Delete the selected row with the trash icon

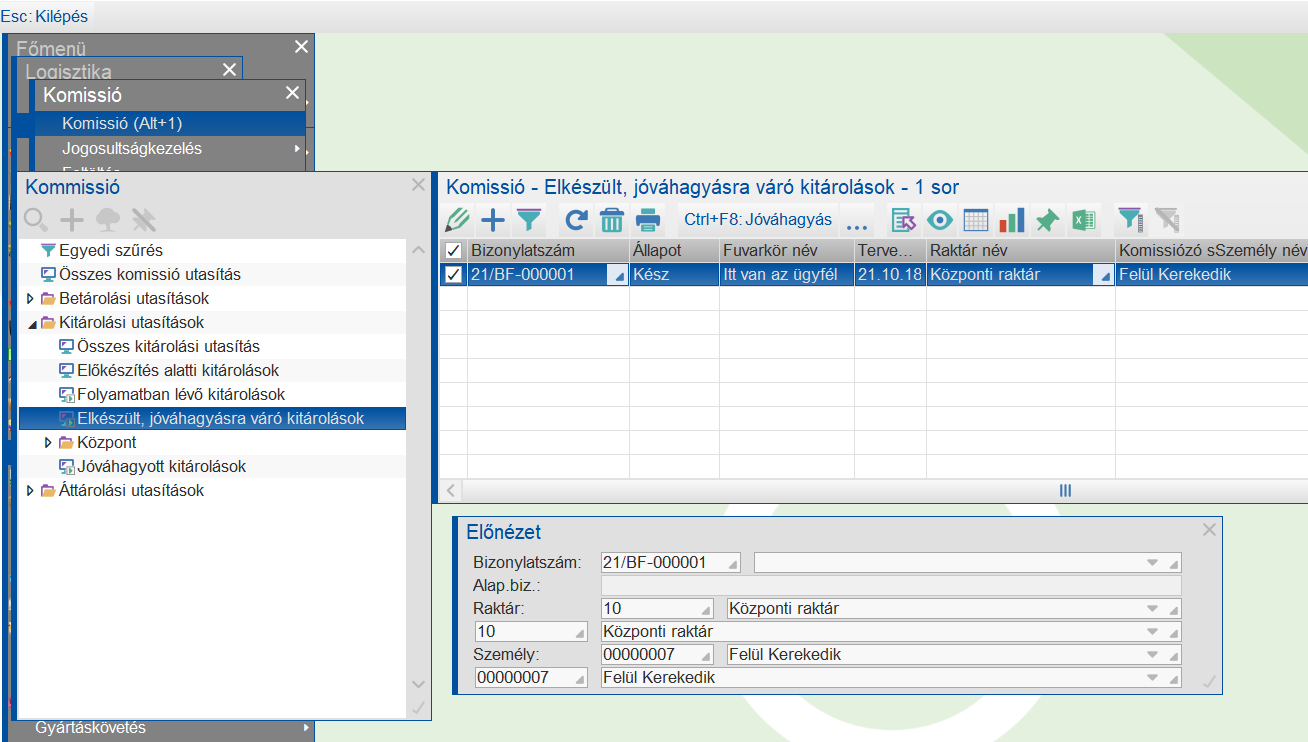click(612, 220)
